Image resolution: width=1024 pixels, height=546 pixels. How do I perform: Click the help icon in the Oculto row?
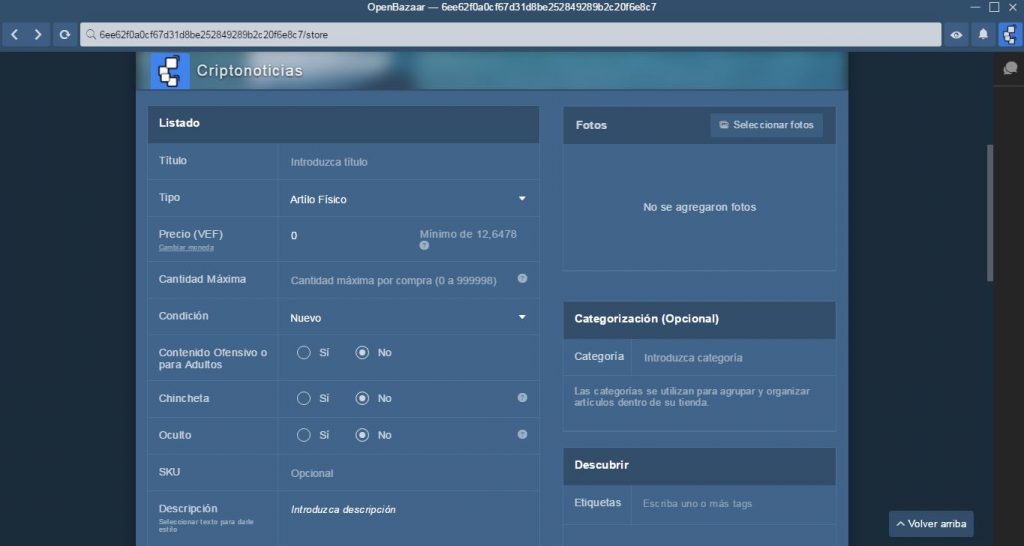tap(522, 434)
